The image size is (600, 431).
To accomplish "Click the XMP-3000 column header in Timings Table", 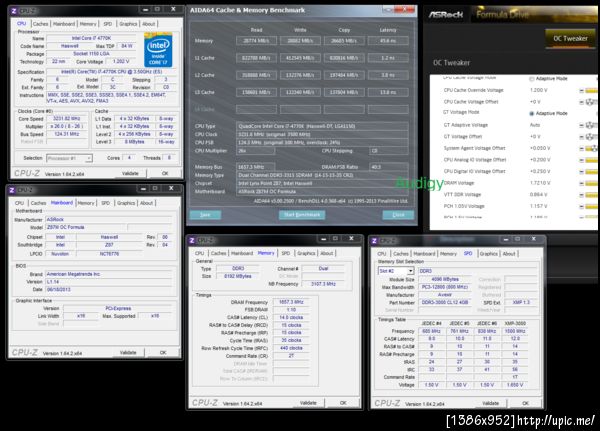I will click(x=515, y=323).
